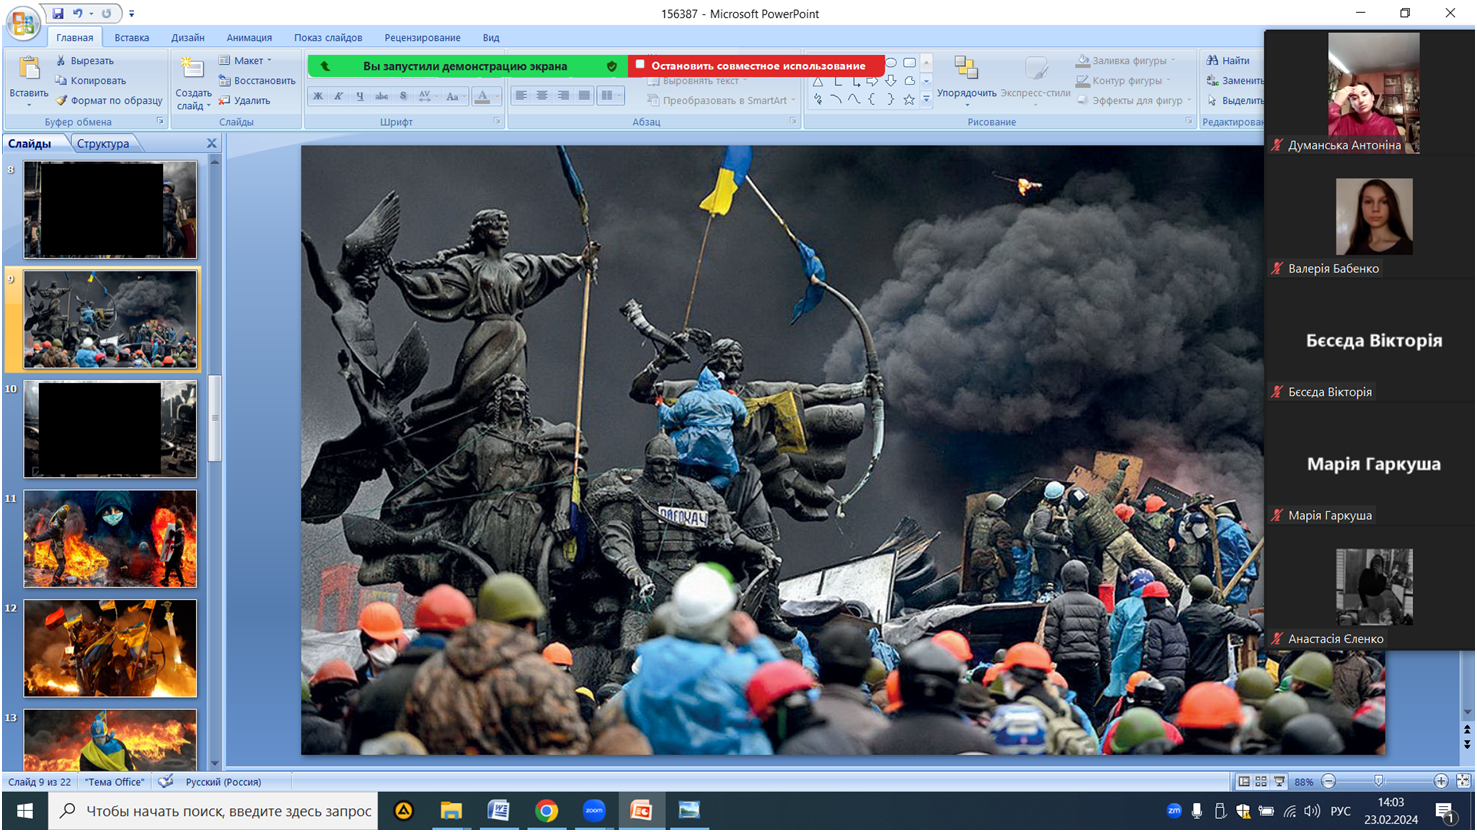The width and height of the screenshot is (1477, 832).
Task: Open the Вставить paste dropdown arrow
Action: pyautogui.click(x=28, y=104)
